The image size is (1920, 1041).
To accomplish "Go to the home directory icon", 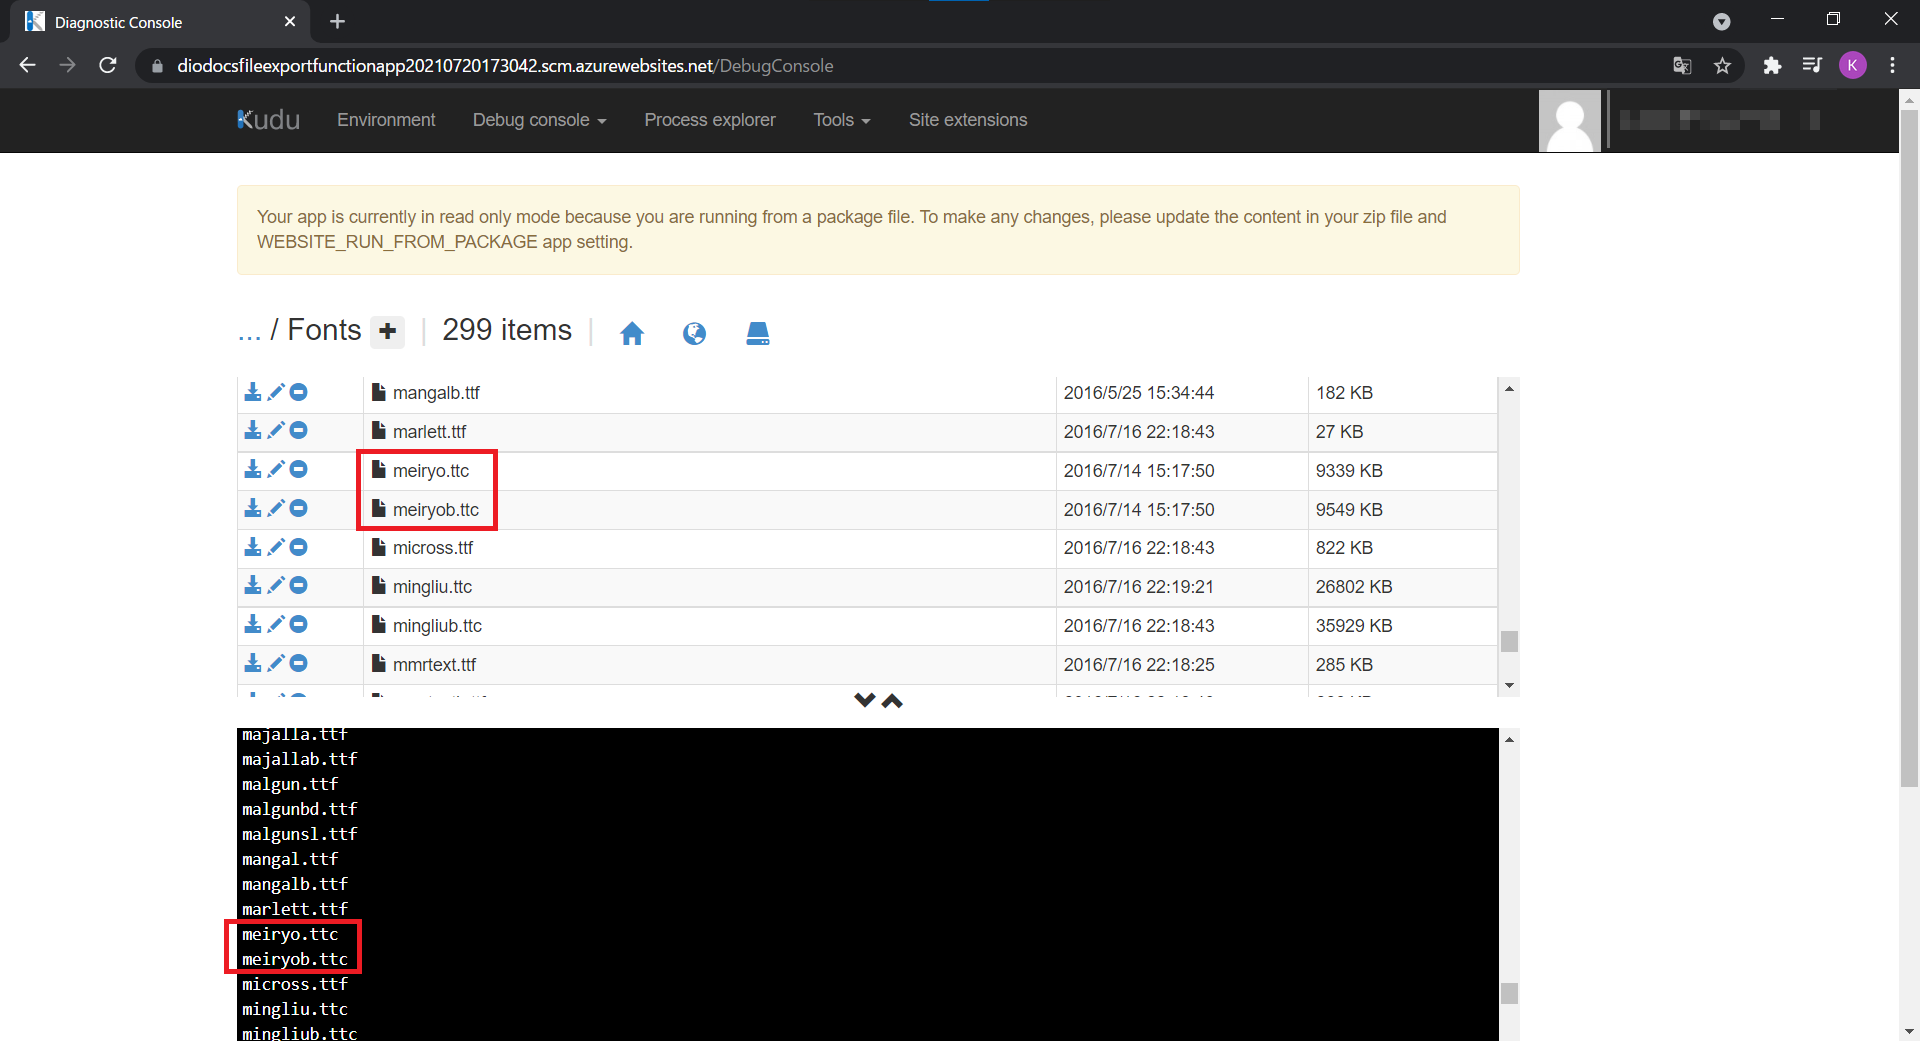I will pyautogui.click(x=632, y=333).
